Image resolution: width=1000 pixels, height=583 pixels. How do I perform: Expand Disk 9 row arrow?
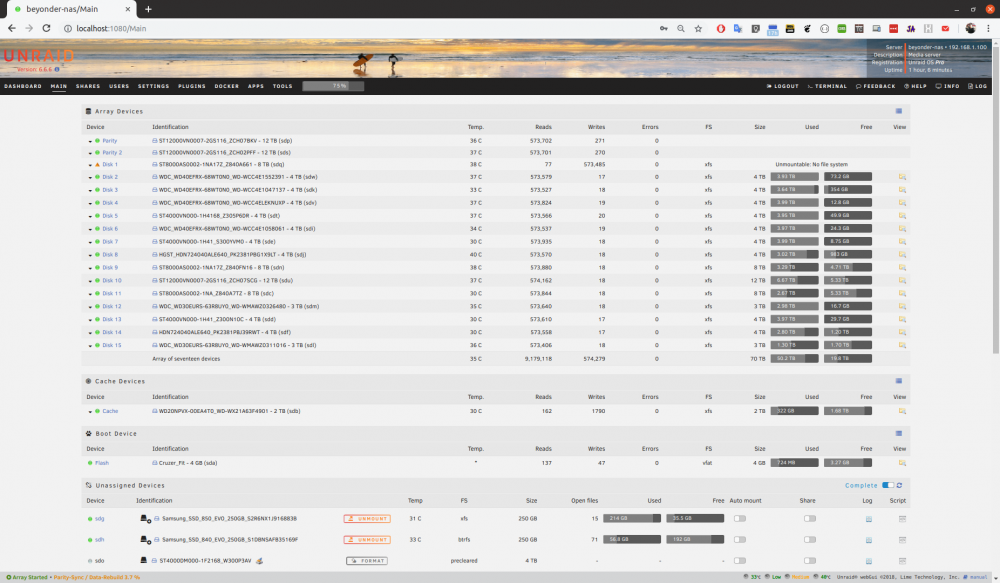tap(90, 268)
